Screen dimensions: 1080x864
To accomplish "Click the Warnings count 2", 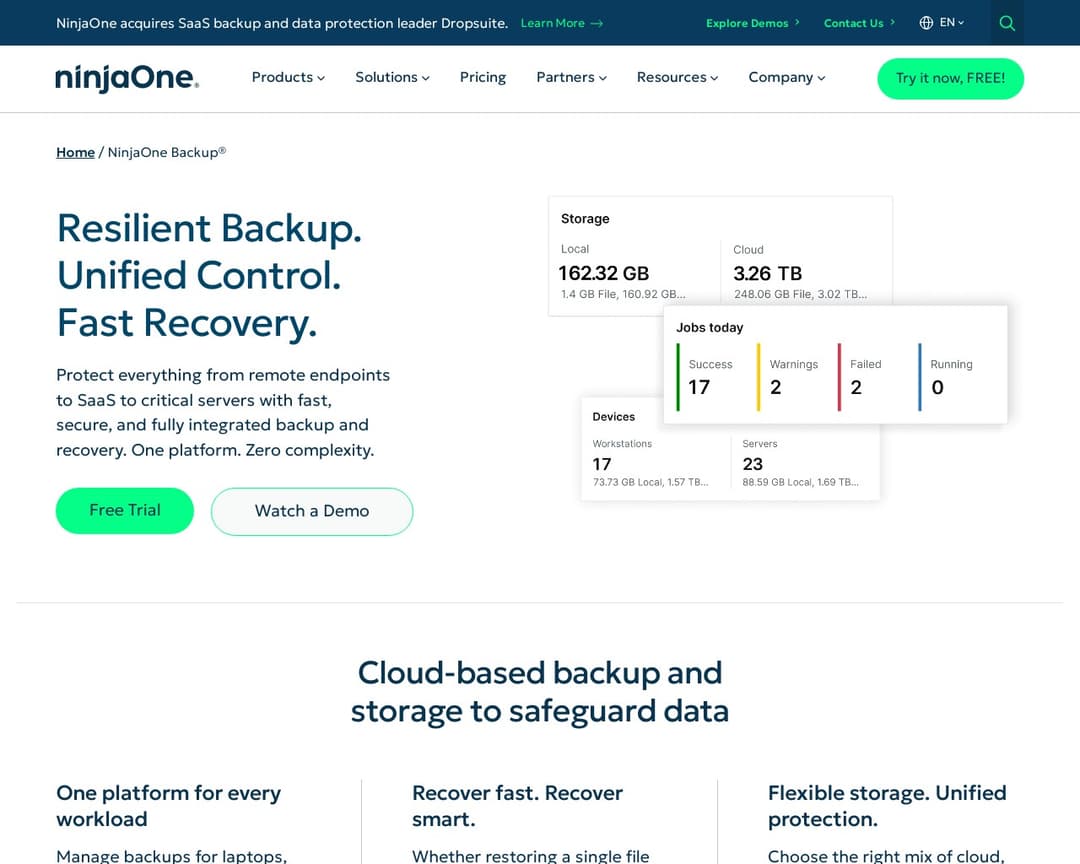I will pos(776,387).
